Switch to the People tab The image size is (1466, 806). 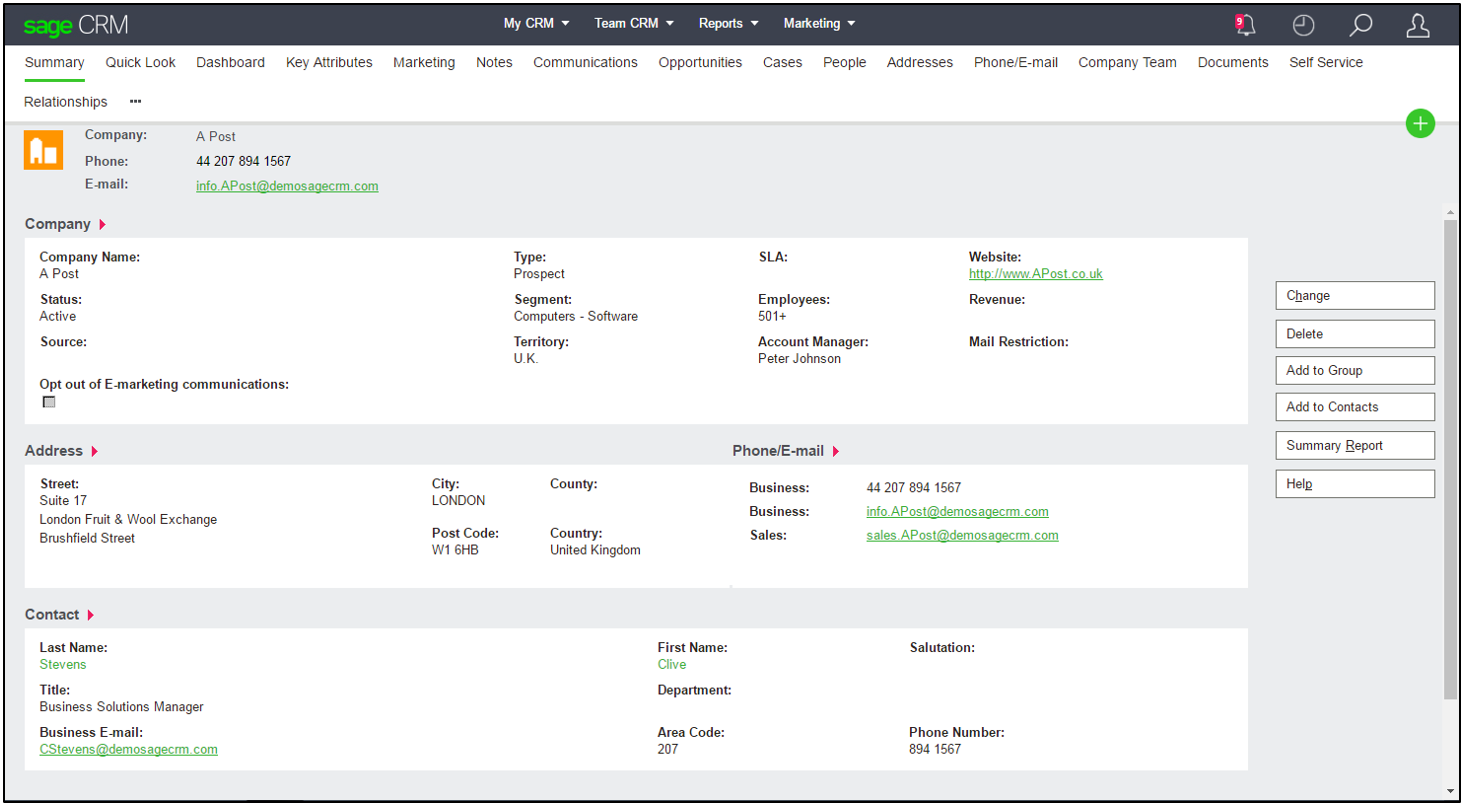pyautogui.click(x=844, y=62)
